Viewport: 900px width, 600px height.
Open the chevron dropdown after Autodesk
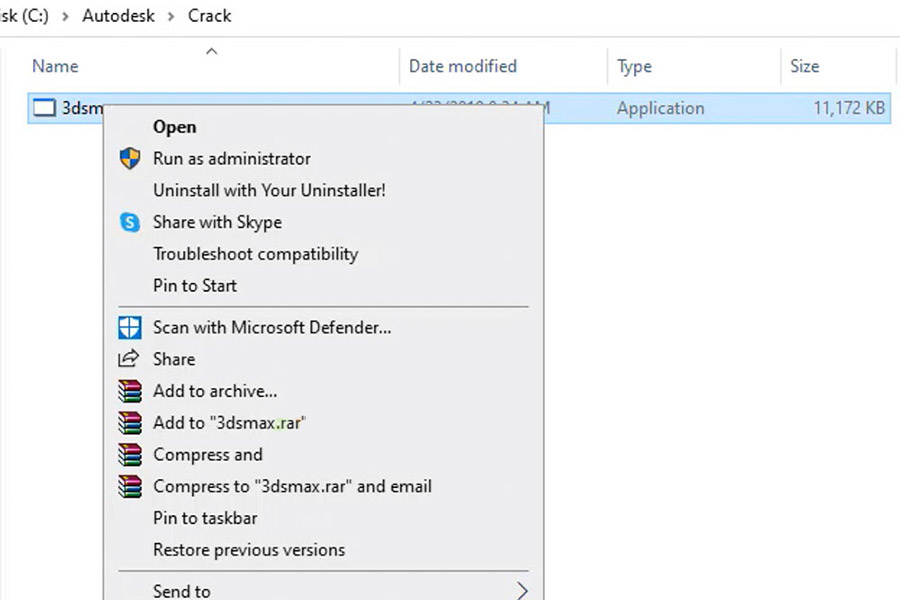tap(171, 16)
